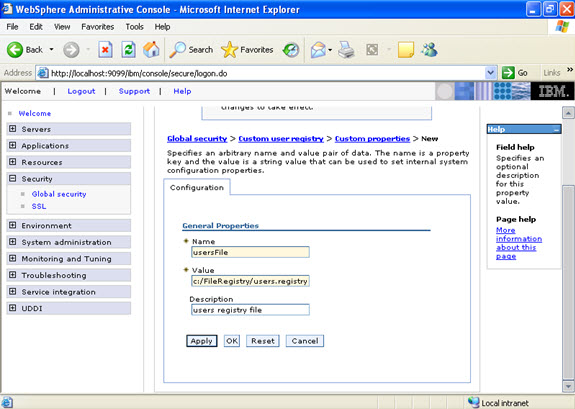The width and height of the screenshot is (575, 409).
Task: Click the Logout link
Action: click(x=81, y=91)
